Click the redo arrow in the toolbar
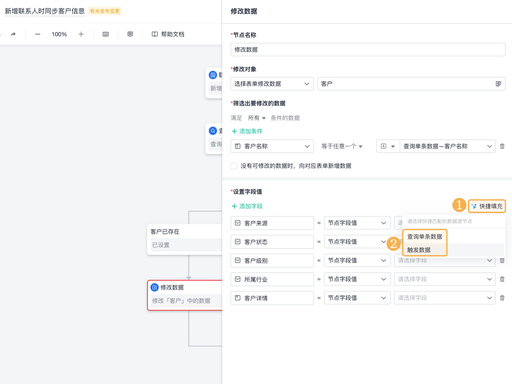This screenshot has width=512, height=384. pos(13,34)
